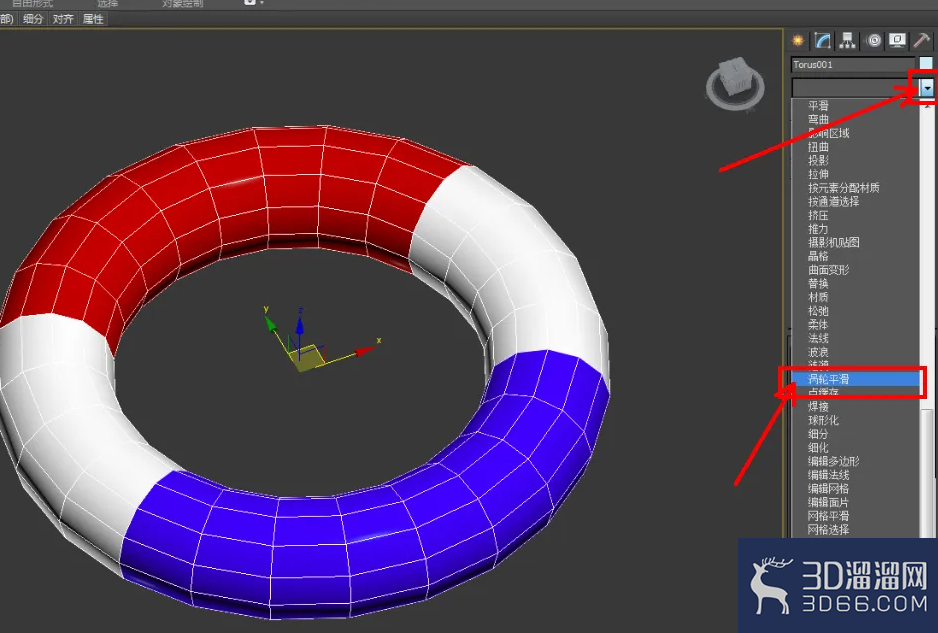The height and width of the screenshot is (633, 938).
Task: Choose 按元素分配材质 from the list
Action: pos(843,188)
